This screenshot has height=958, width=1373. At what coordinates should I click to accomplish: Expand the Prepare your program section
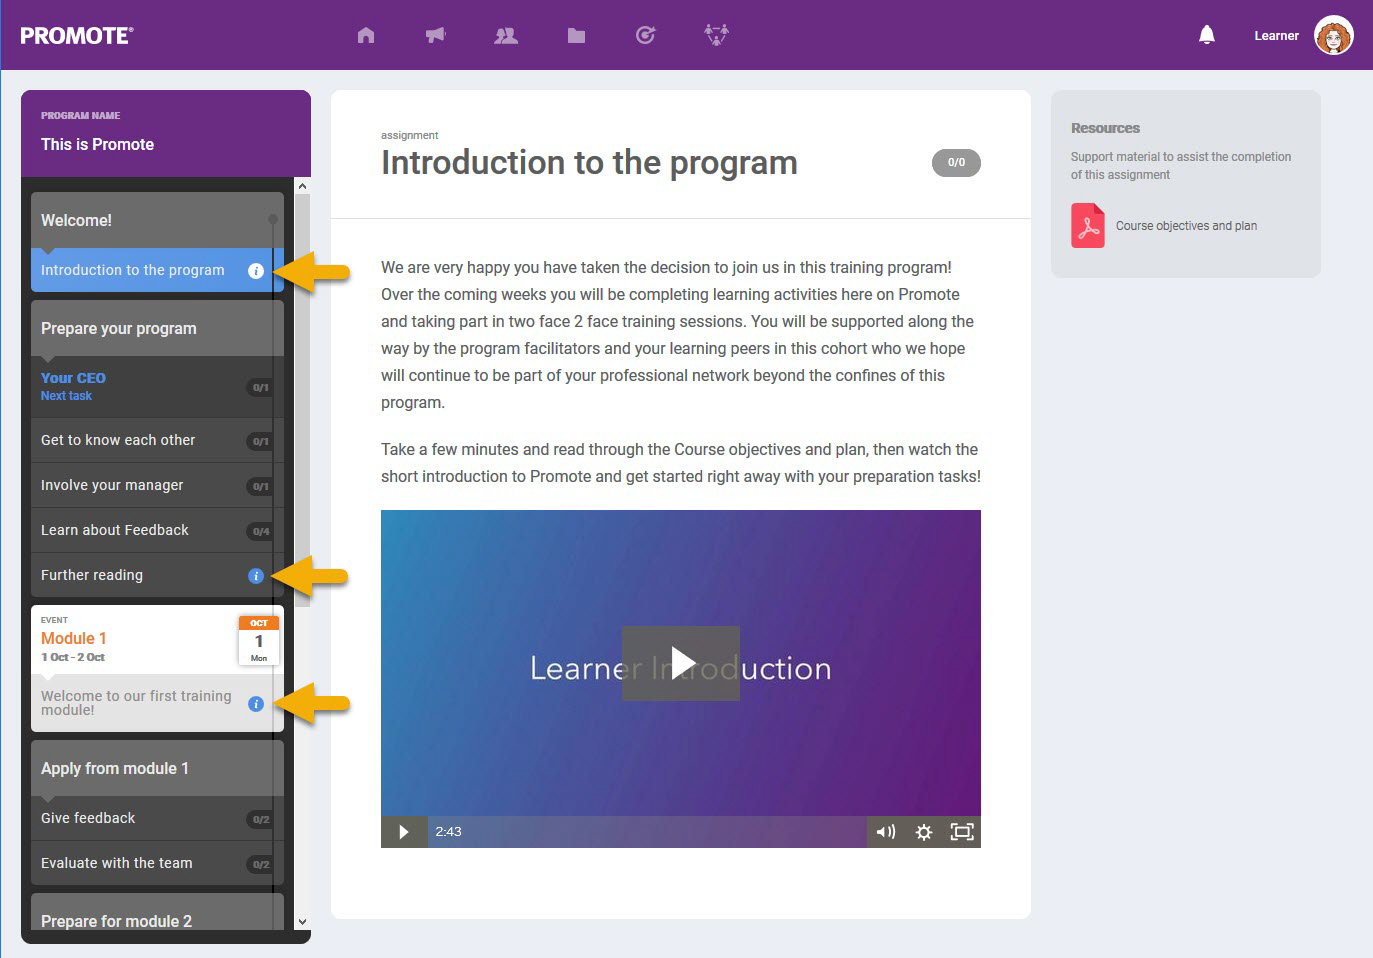click(x=118, y=328)
